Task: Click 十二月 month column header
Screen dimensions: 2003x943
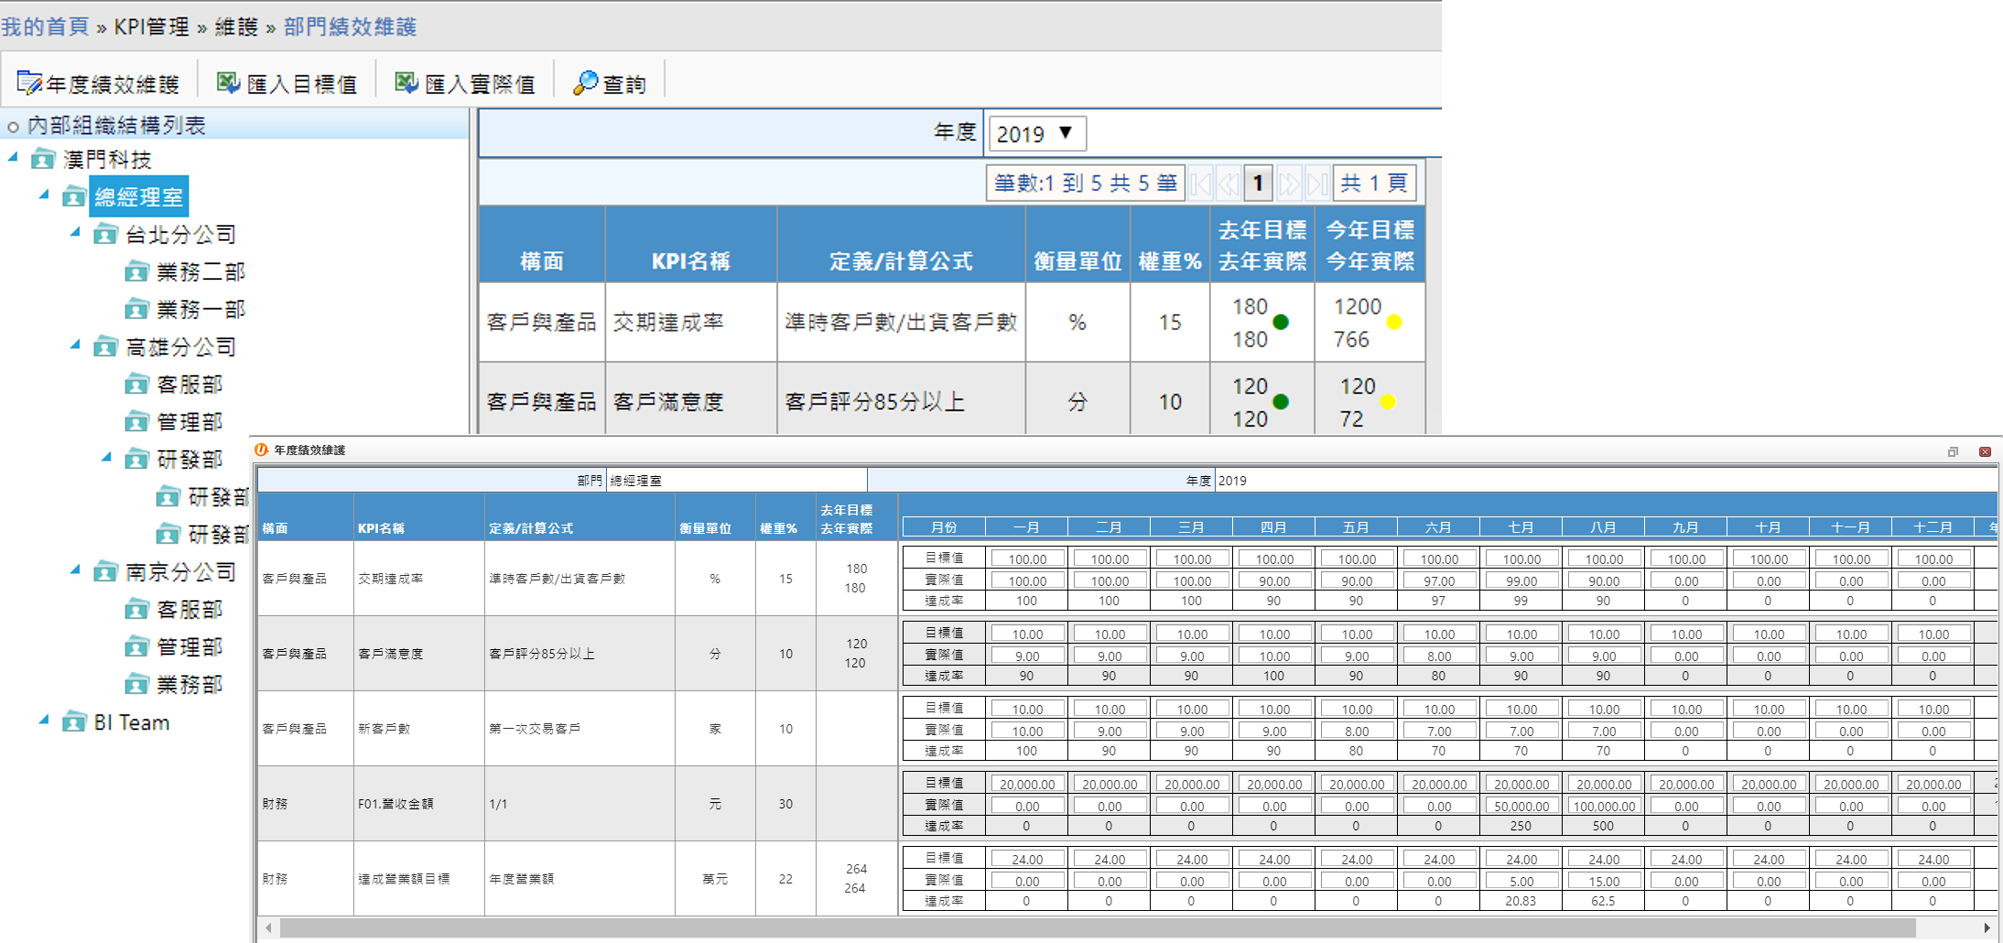Action: [1933, 527]
